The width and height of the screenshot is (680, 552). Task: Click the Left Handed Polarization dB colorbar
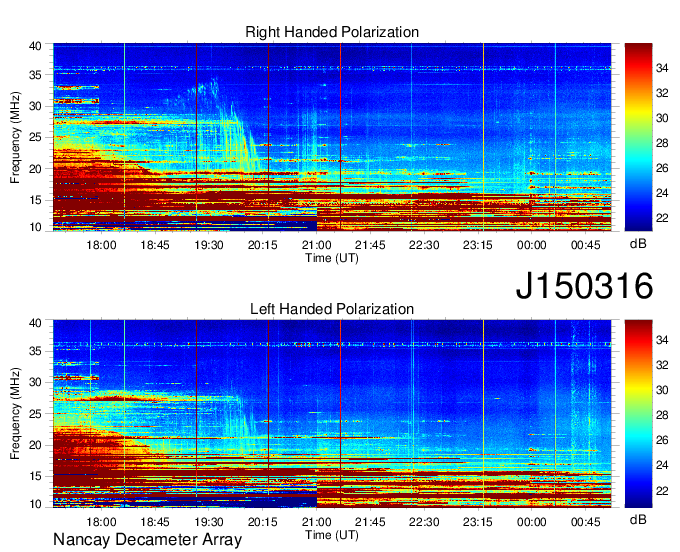click(x=638, y=414)
